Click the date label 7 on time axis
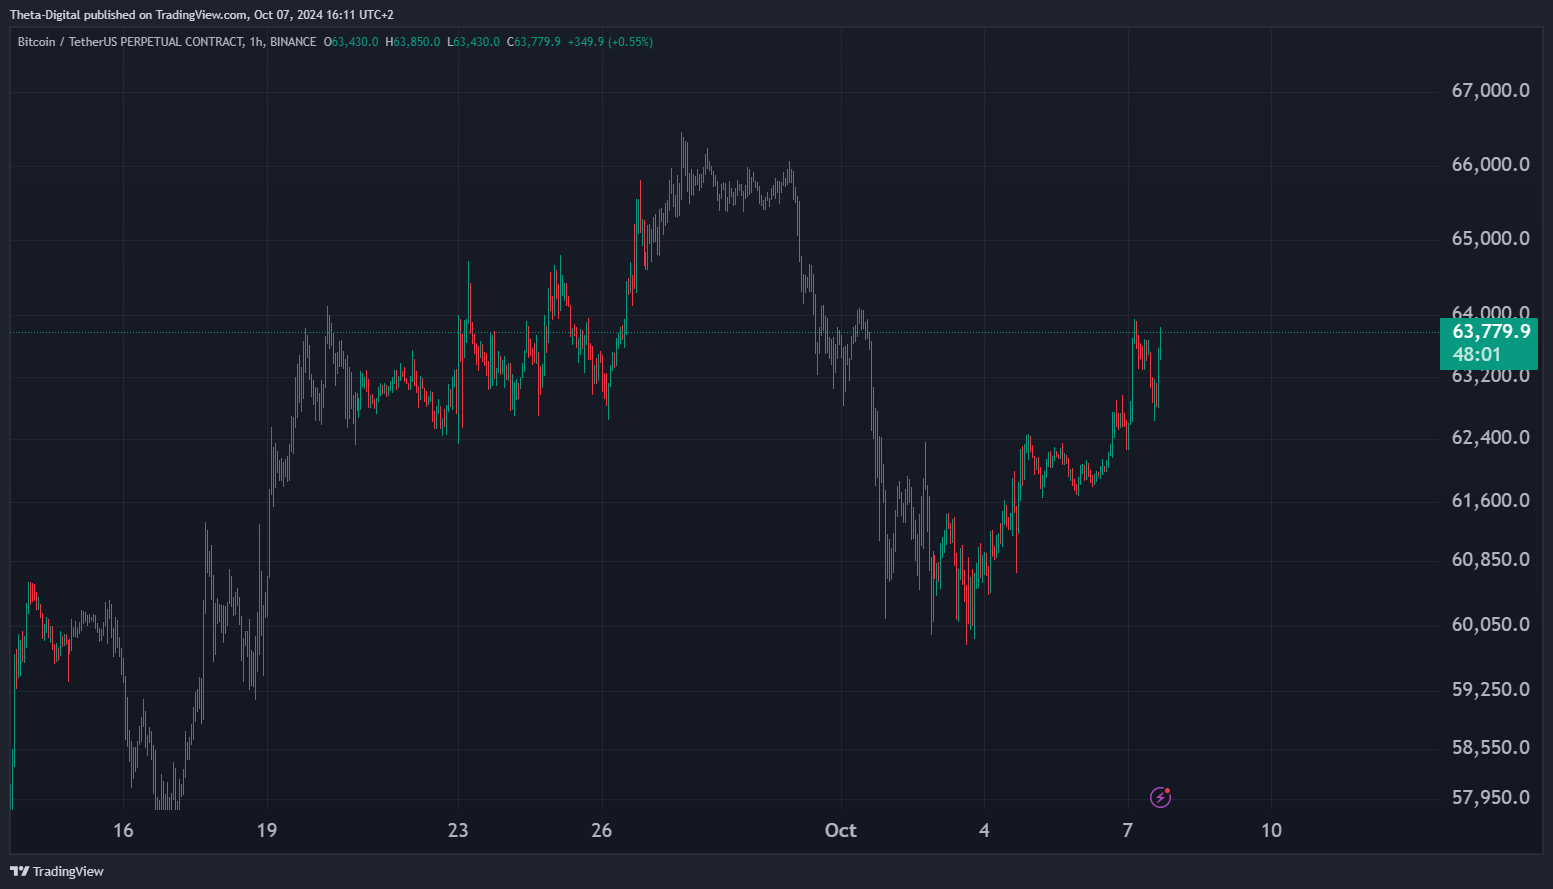 pyautogui.click(x=1128, y=831)
